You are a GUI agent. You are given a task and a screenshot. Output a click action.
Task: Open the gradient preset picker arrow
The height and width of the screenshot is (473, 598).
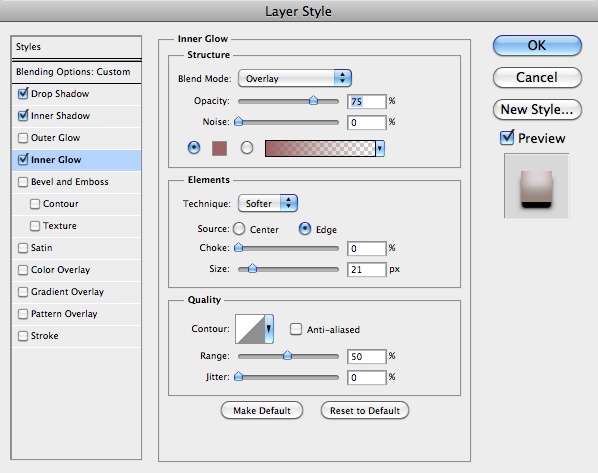[x=380, y=148]
